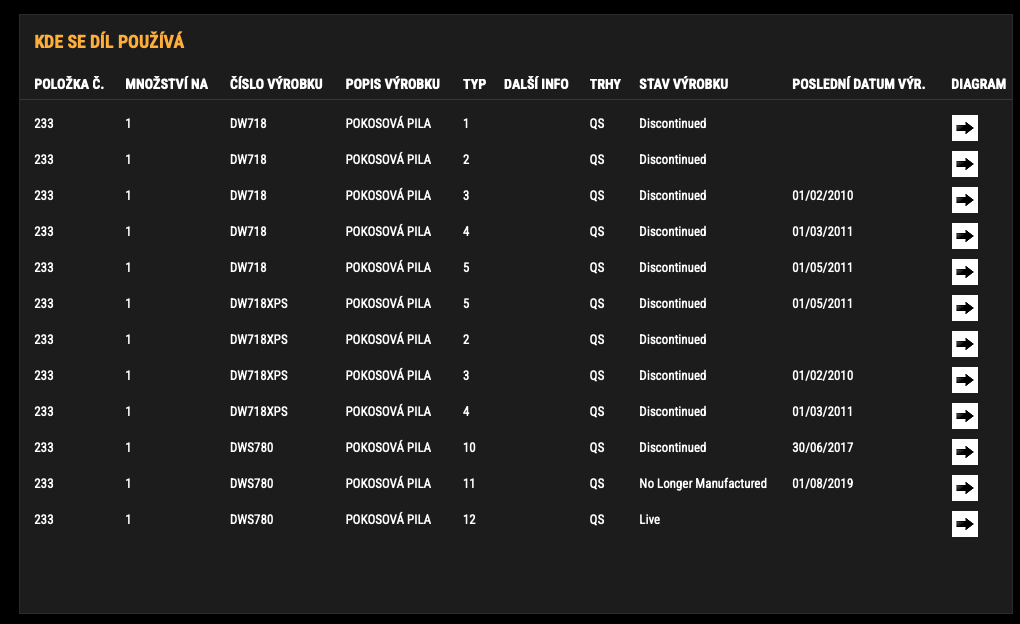Click DW718XPS in the type 4 row

(x=258, y=411)
